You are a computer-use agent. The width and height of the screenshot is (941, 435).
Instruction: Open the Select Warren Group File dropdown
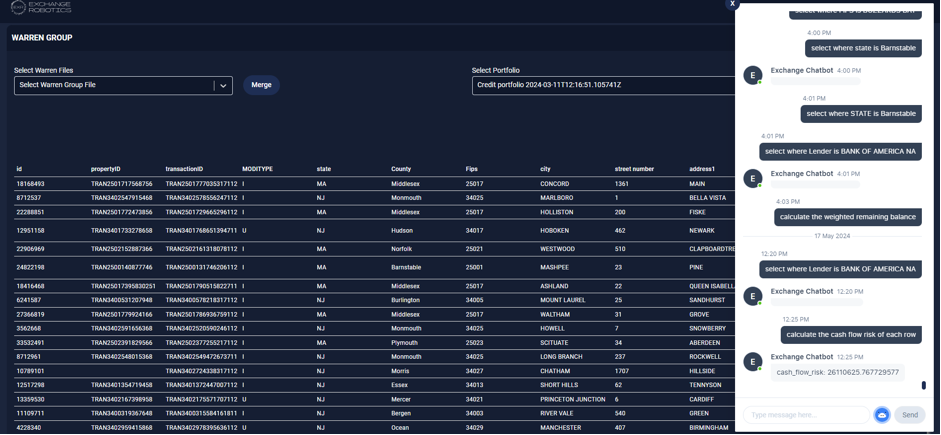click(x=113, y=86)
